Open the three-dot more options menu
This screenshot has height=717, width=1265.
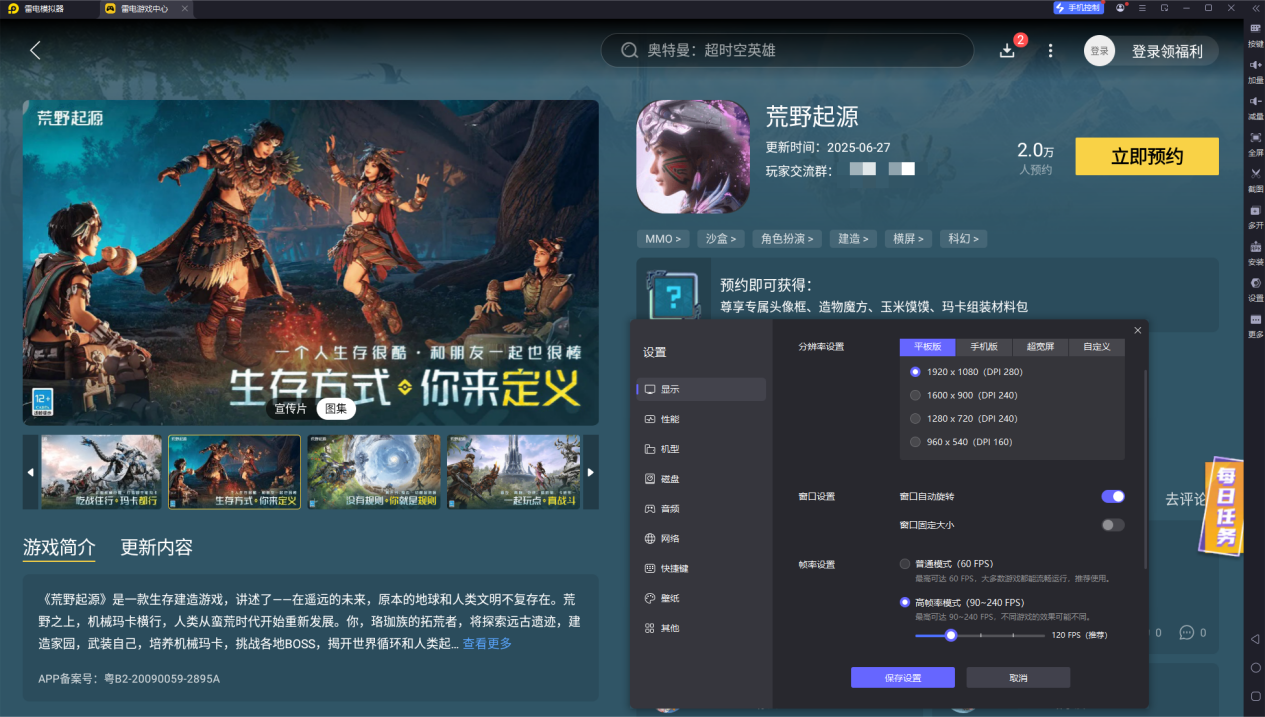click(1050, 50)
